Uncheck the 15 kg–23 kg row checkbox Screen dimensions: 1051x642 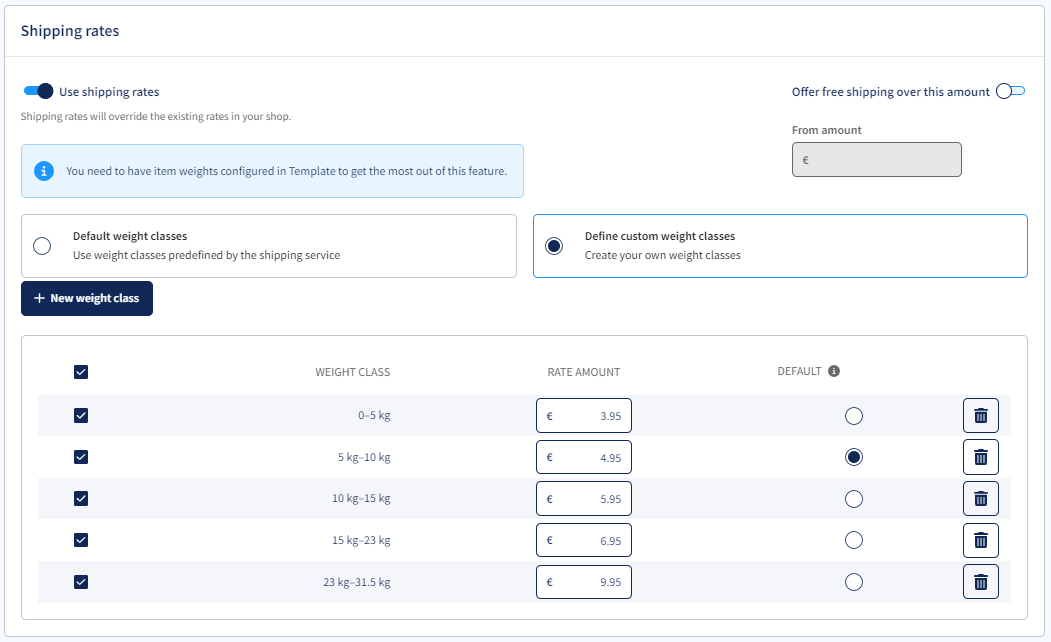81,540
